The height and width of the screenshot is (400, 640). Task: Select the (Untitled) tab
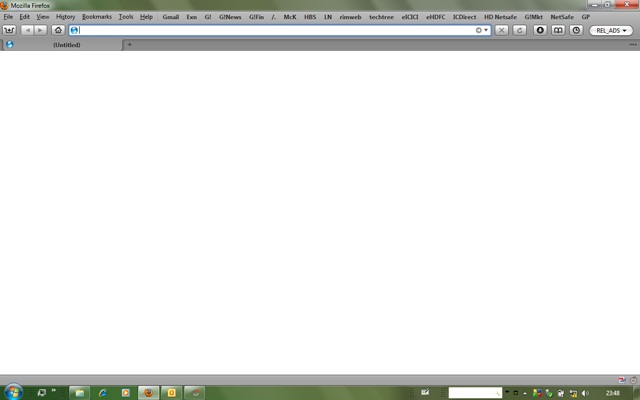[x=66, y=45]
